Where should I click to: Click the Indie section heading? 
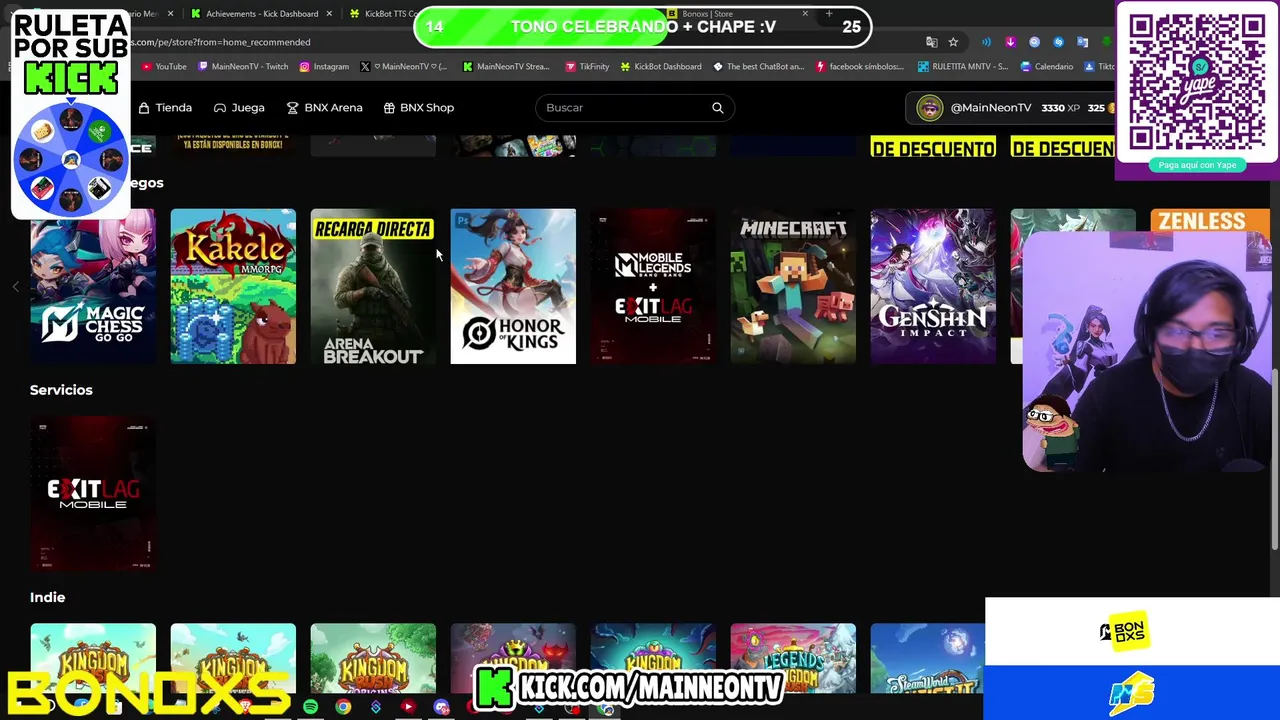(x=47, y=597)
